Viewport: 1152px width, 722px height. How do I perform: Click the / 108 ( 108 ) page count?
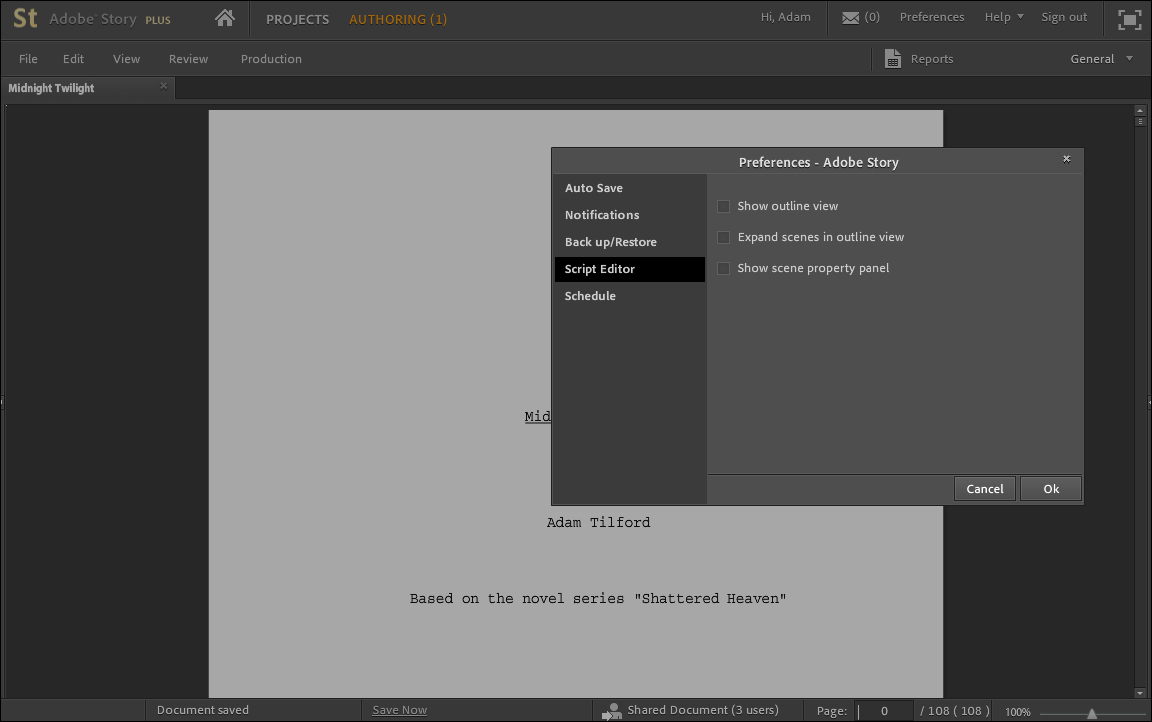[954, 711]
